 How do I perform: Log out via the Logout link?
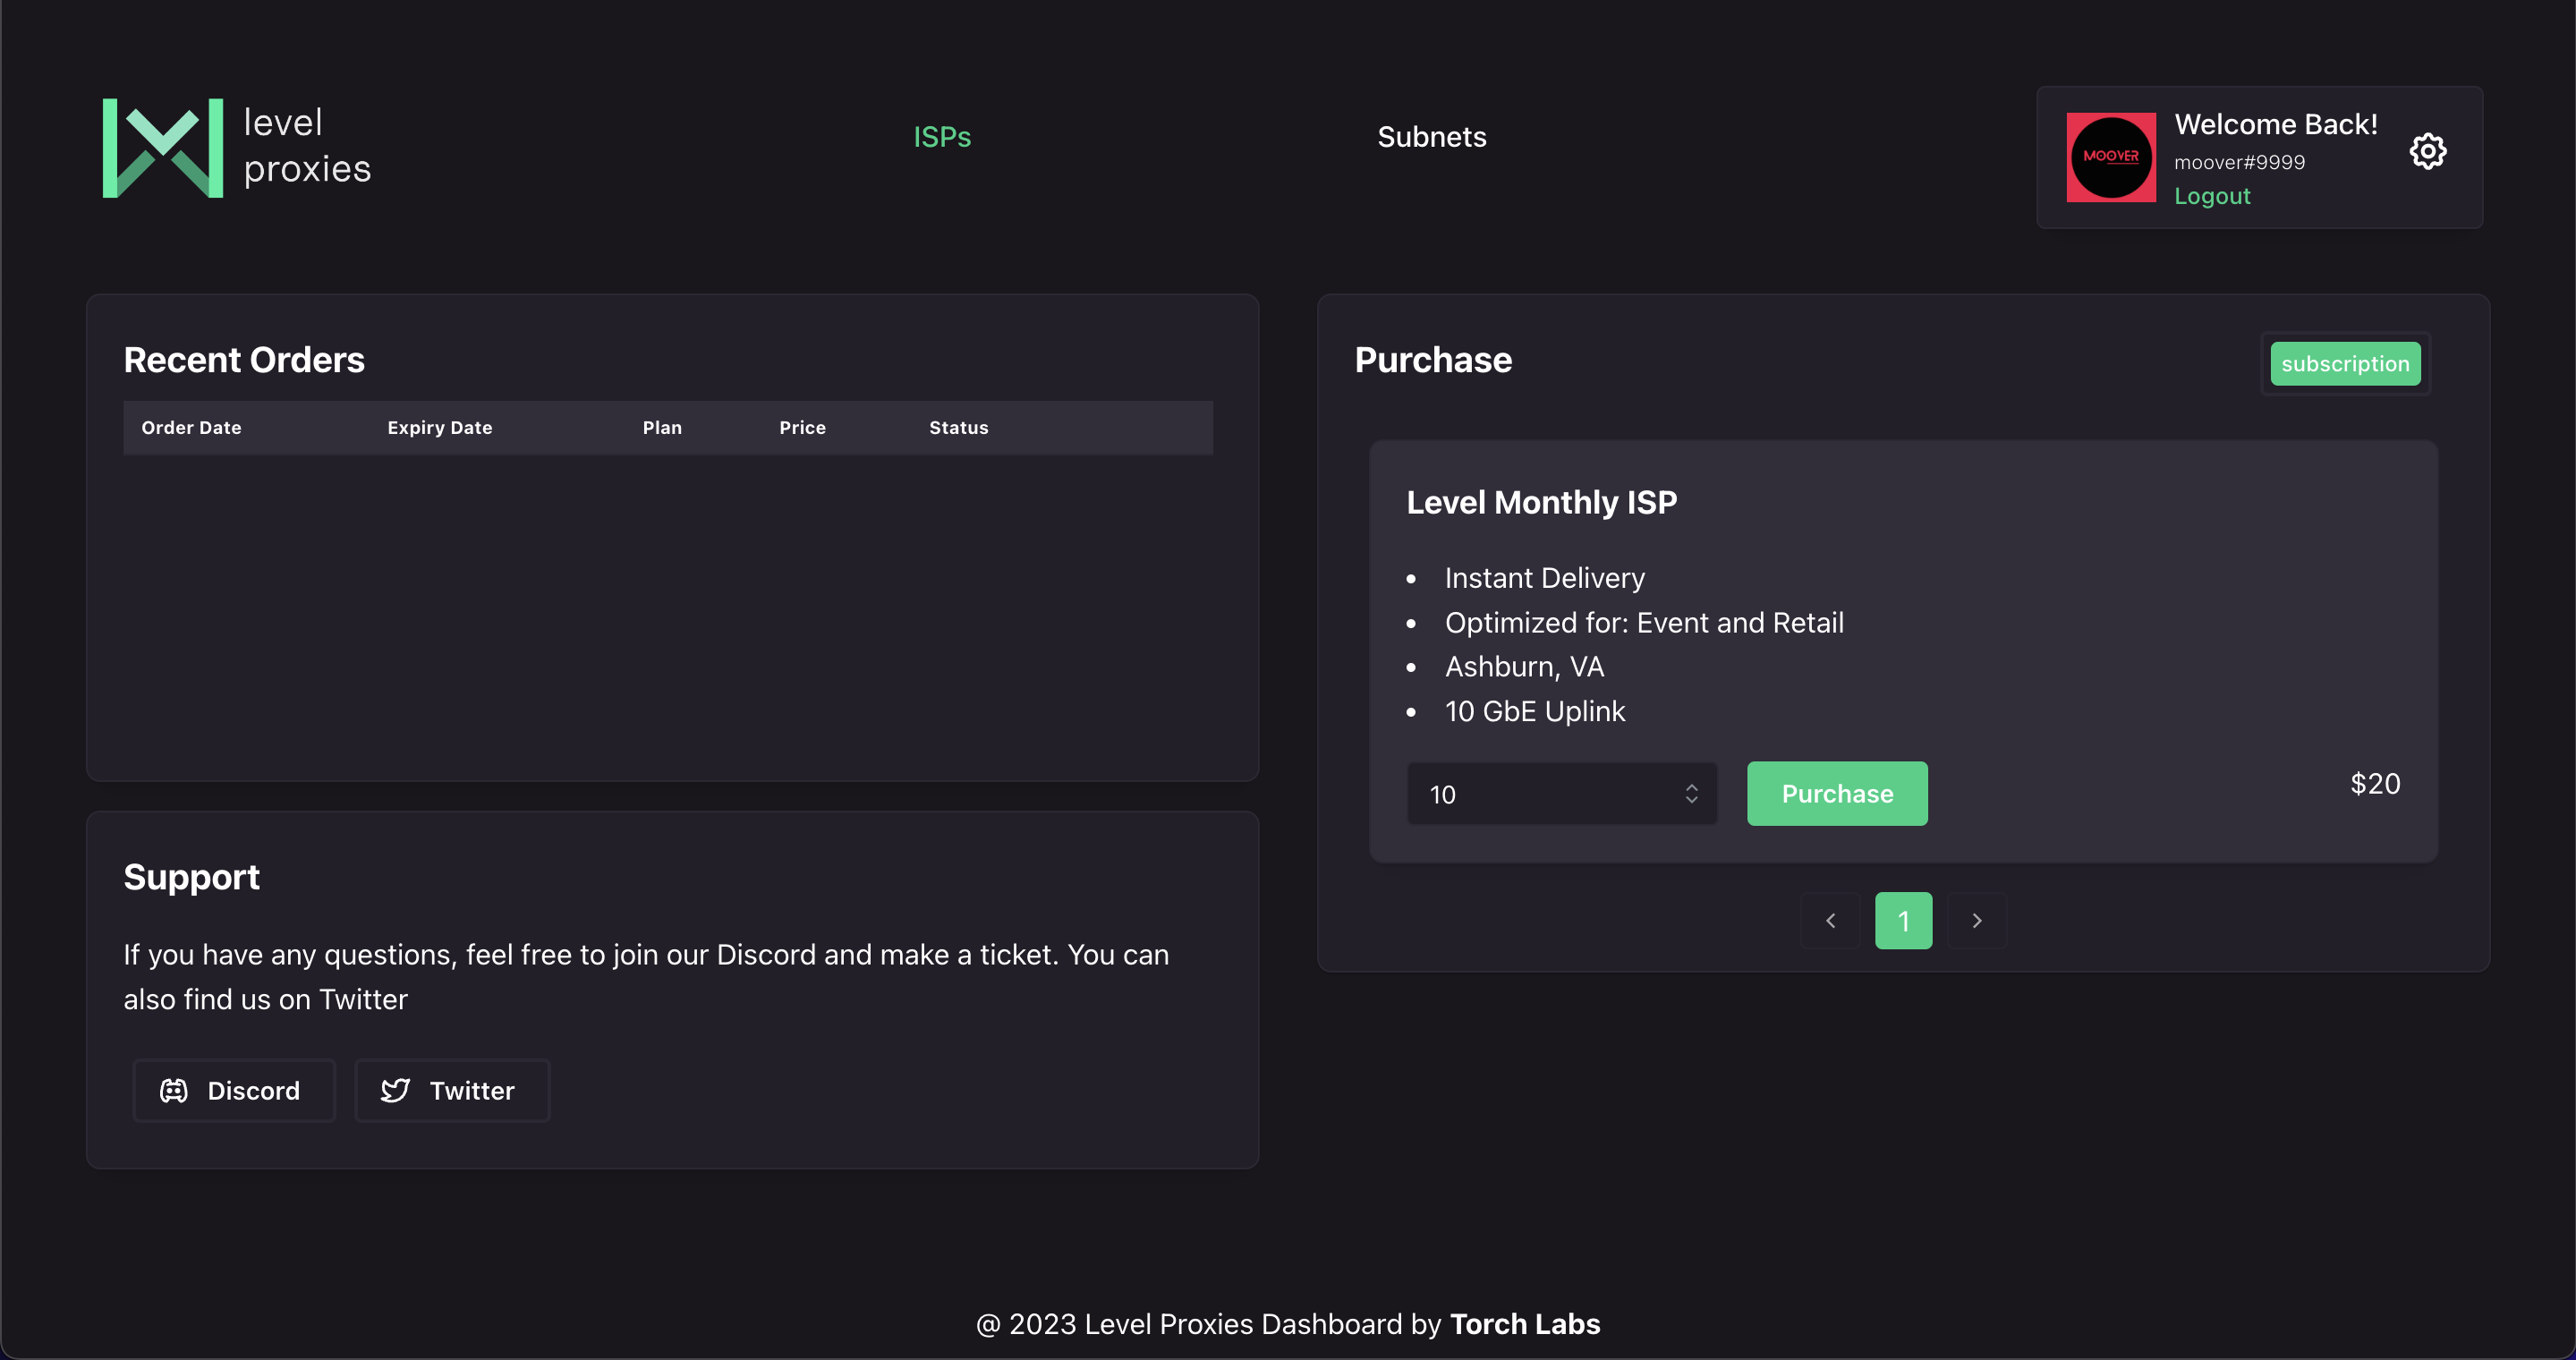click(2211, 196)
